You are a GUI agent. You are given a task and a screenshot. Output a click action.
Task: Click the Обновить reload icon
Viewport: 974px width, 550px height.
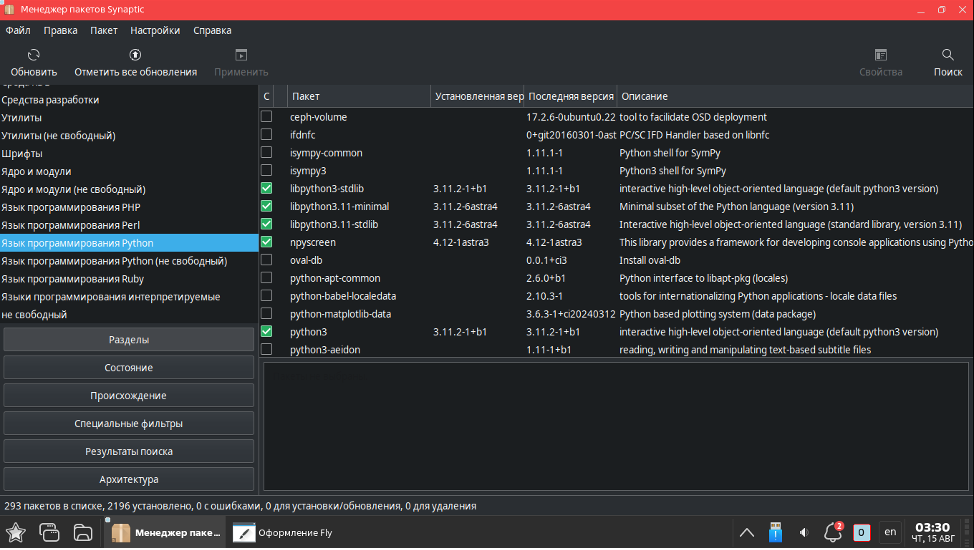tap(34, 56)
